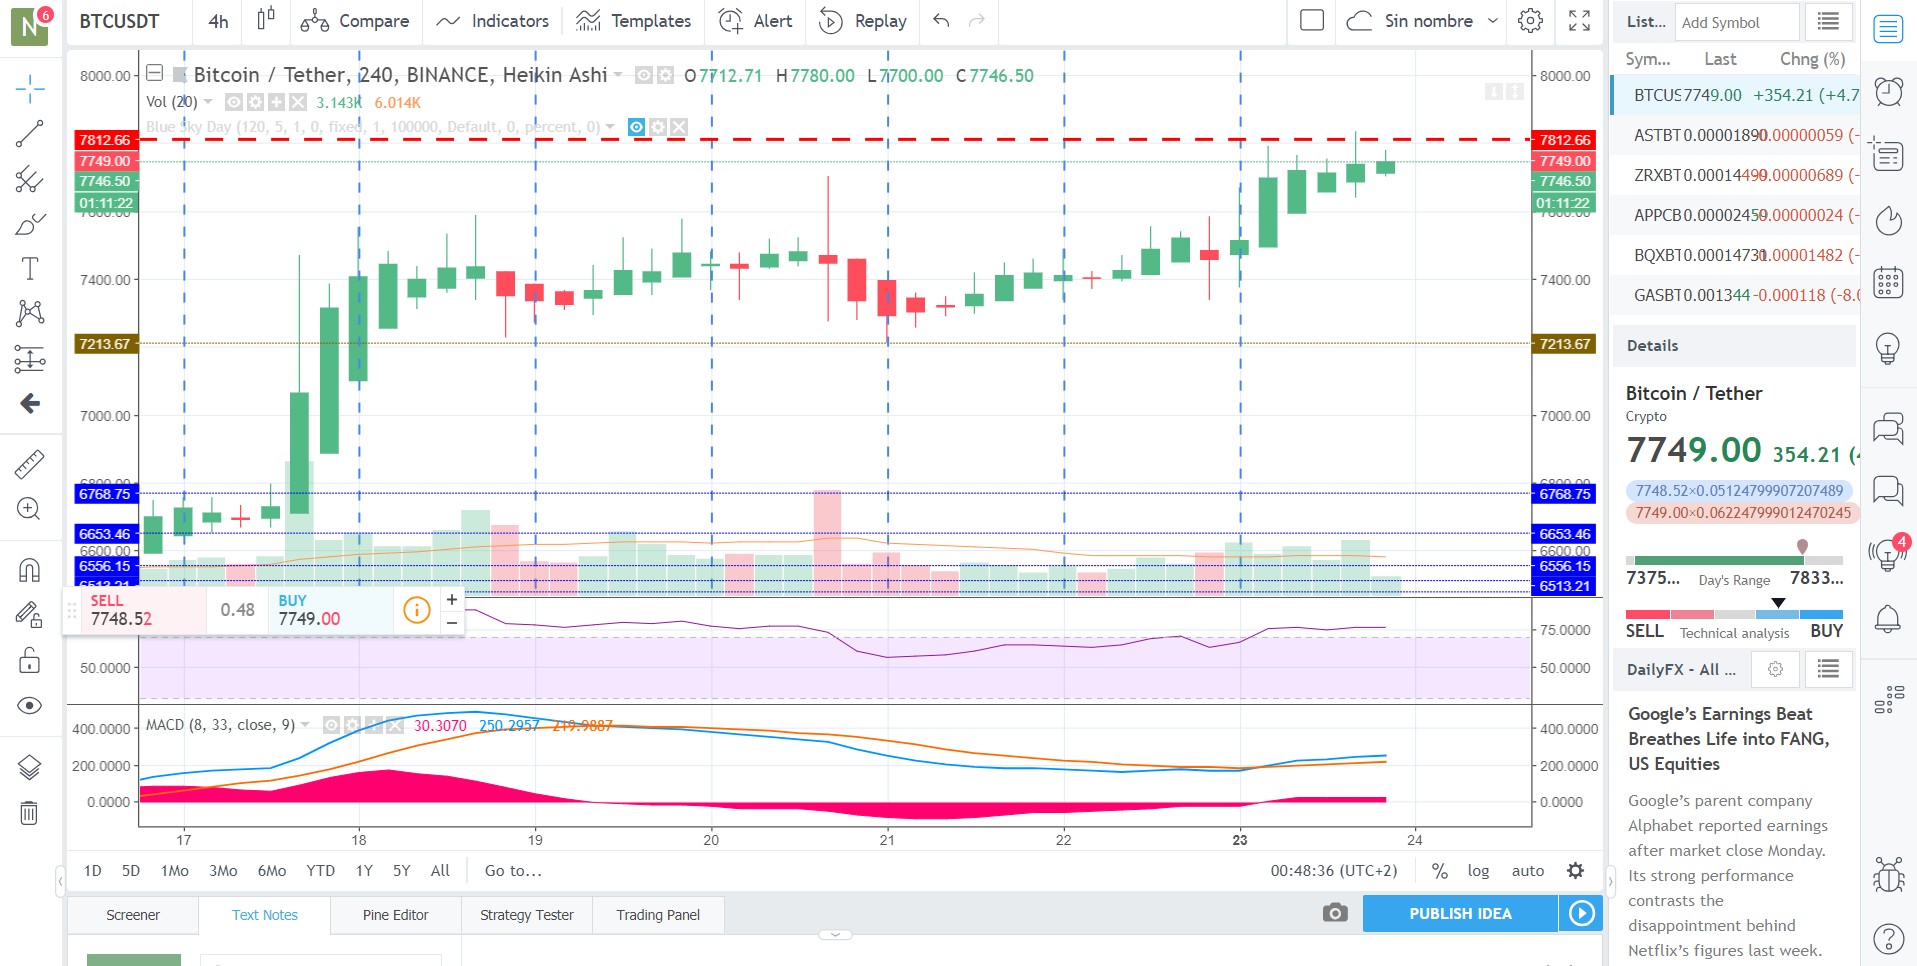
Task: Open the alerts alarm clock panel
Action: [1888, 92]
